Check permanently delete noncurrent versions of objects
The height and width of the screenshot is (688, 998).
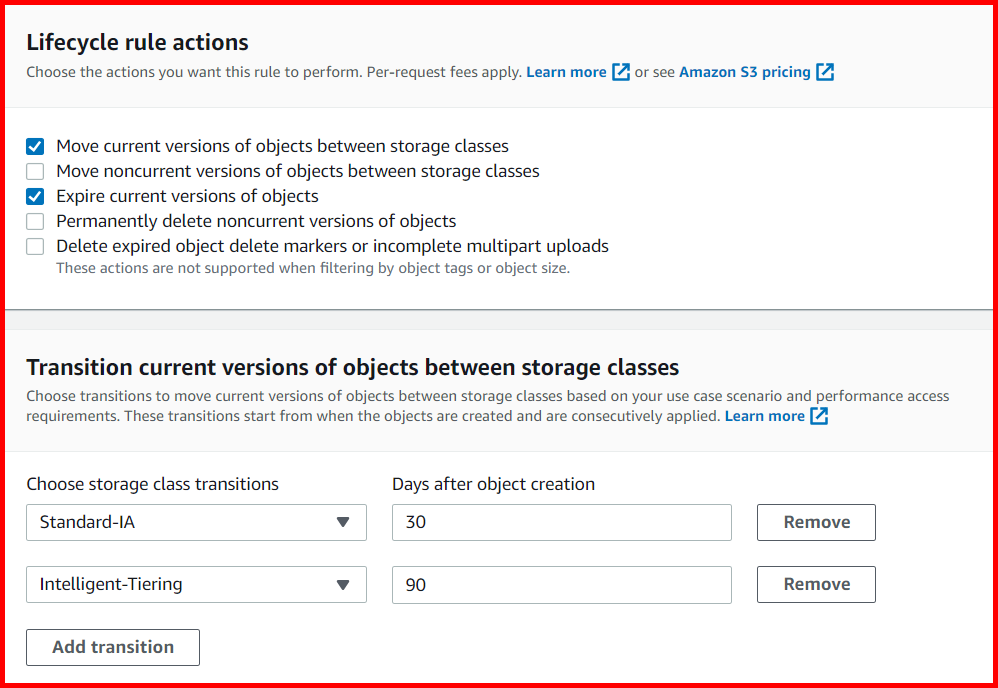[35, 221]
